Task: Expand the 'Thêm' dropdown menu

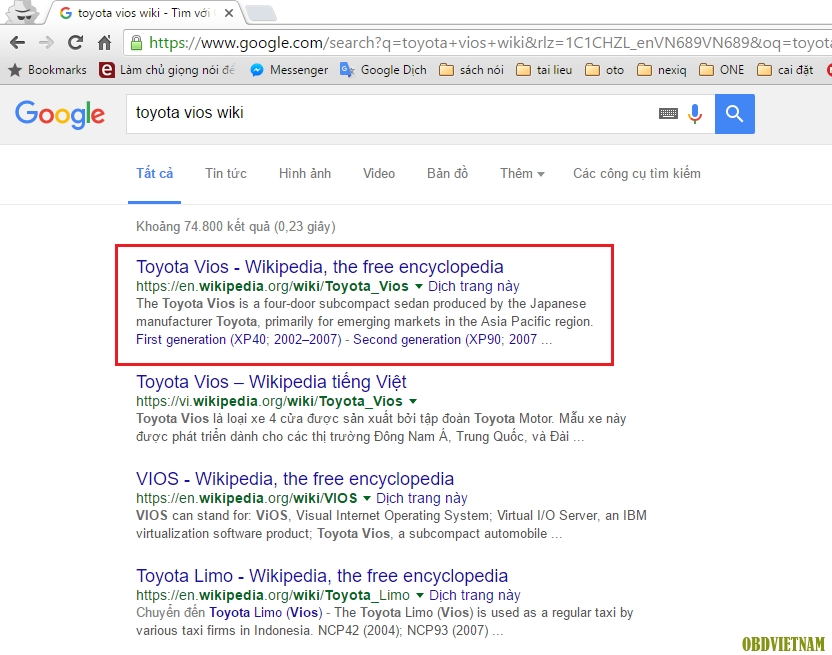Action: pos(522,174)
